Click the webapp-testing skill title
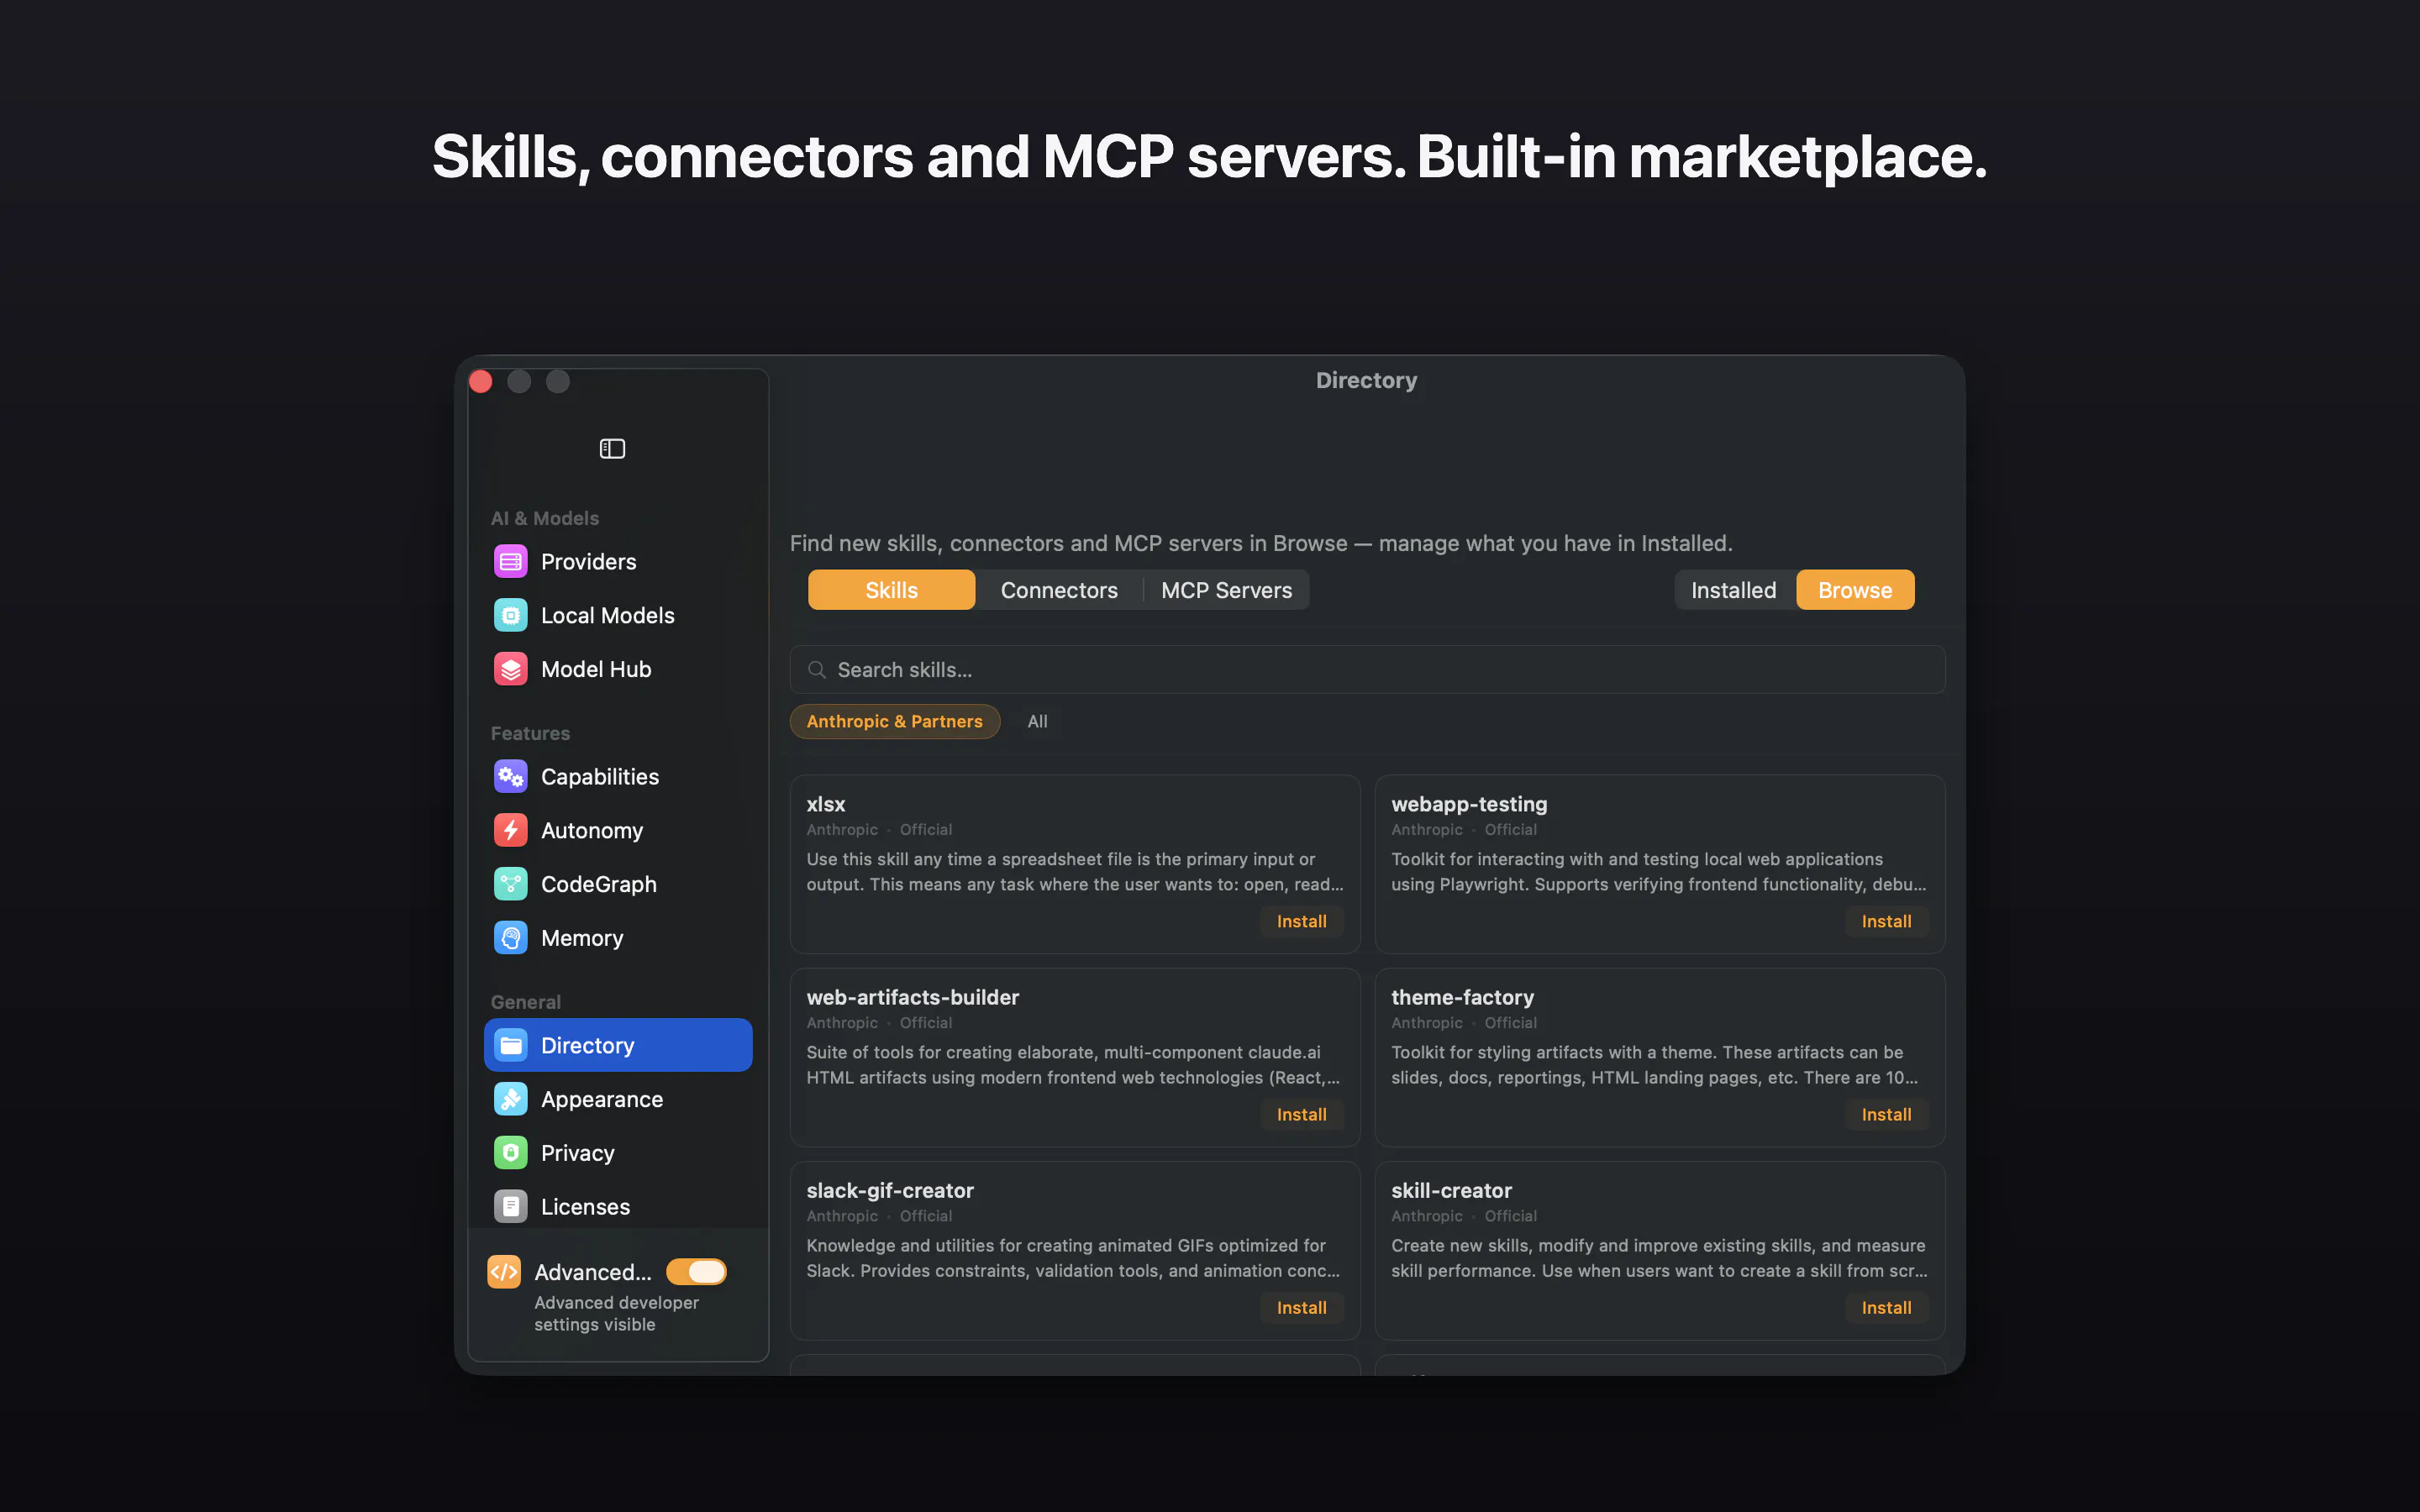The image size is (2420, 1512). [1469, 804]
